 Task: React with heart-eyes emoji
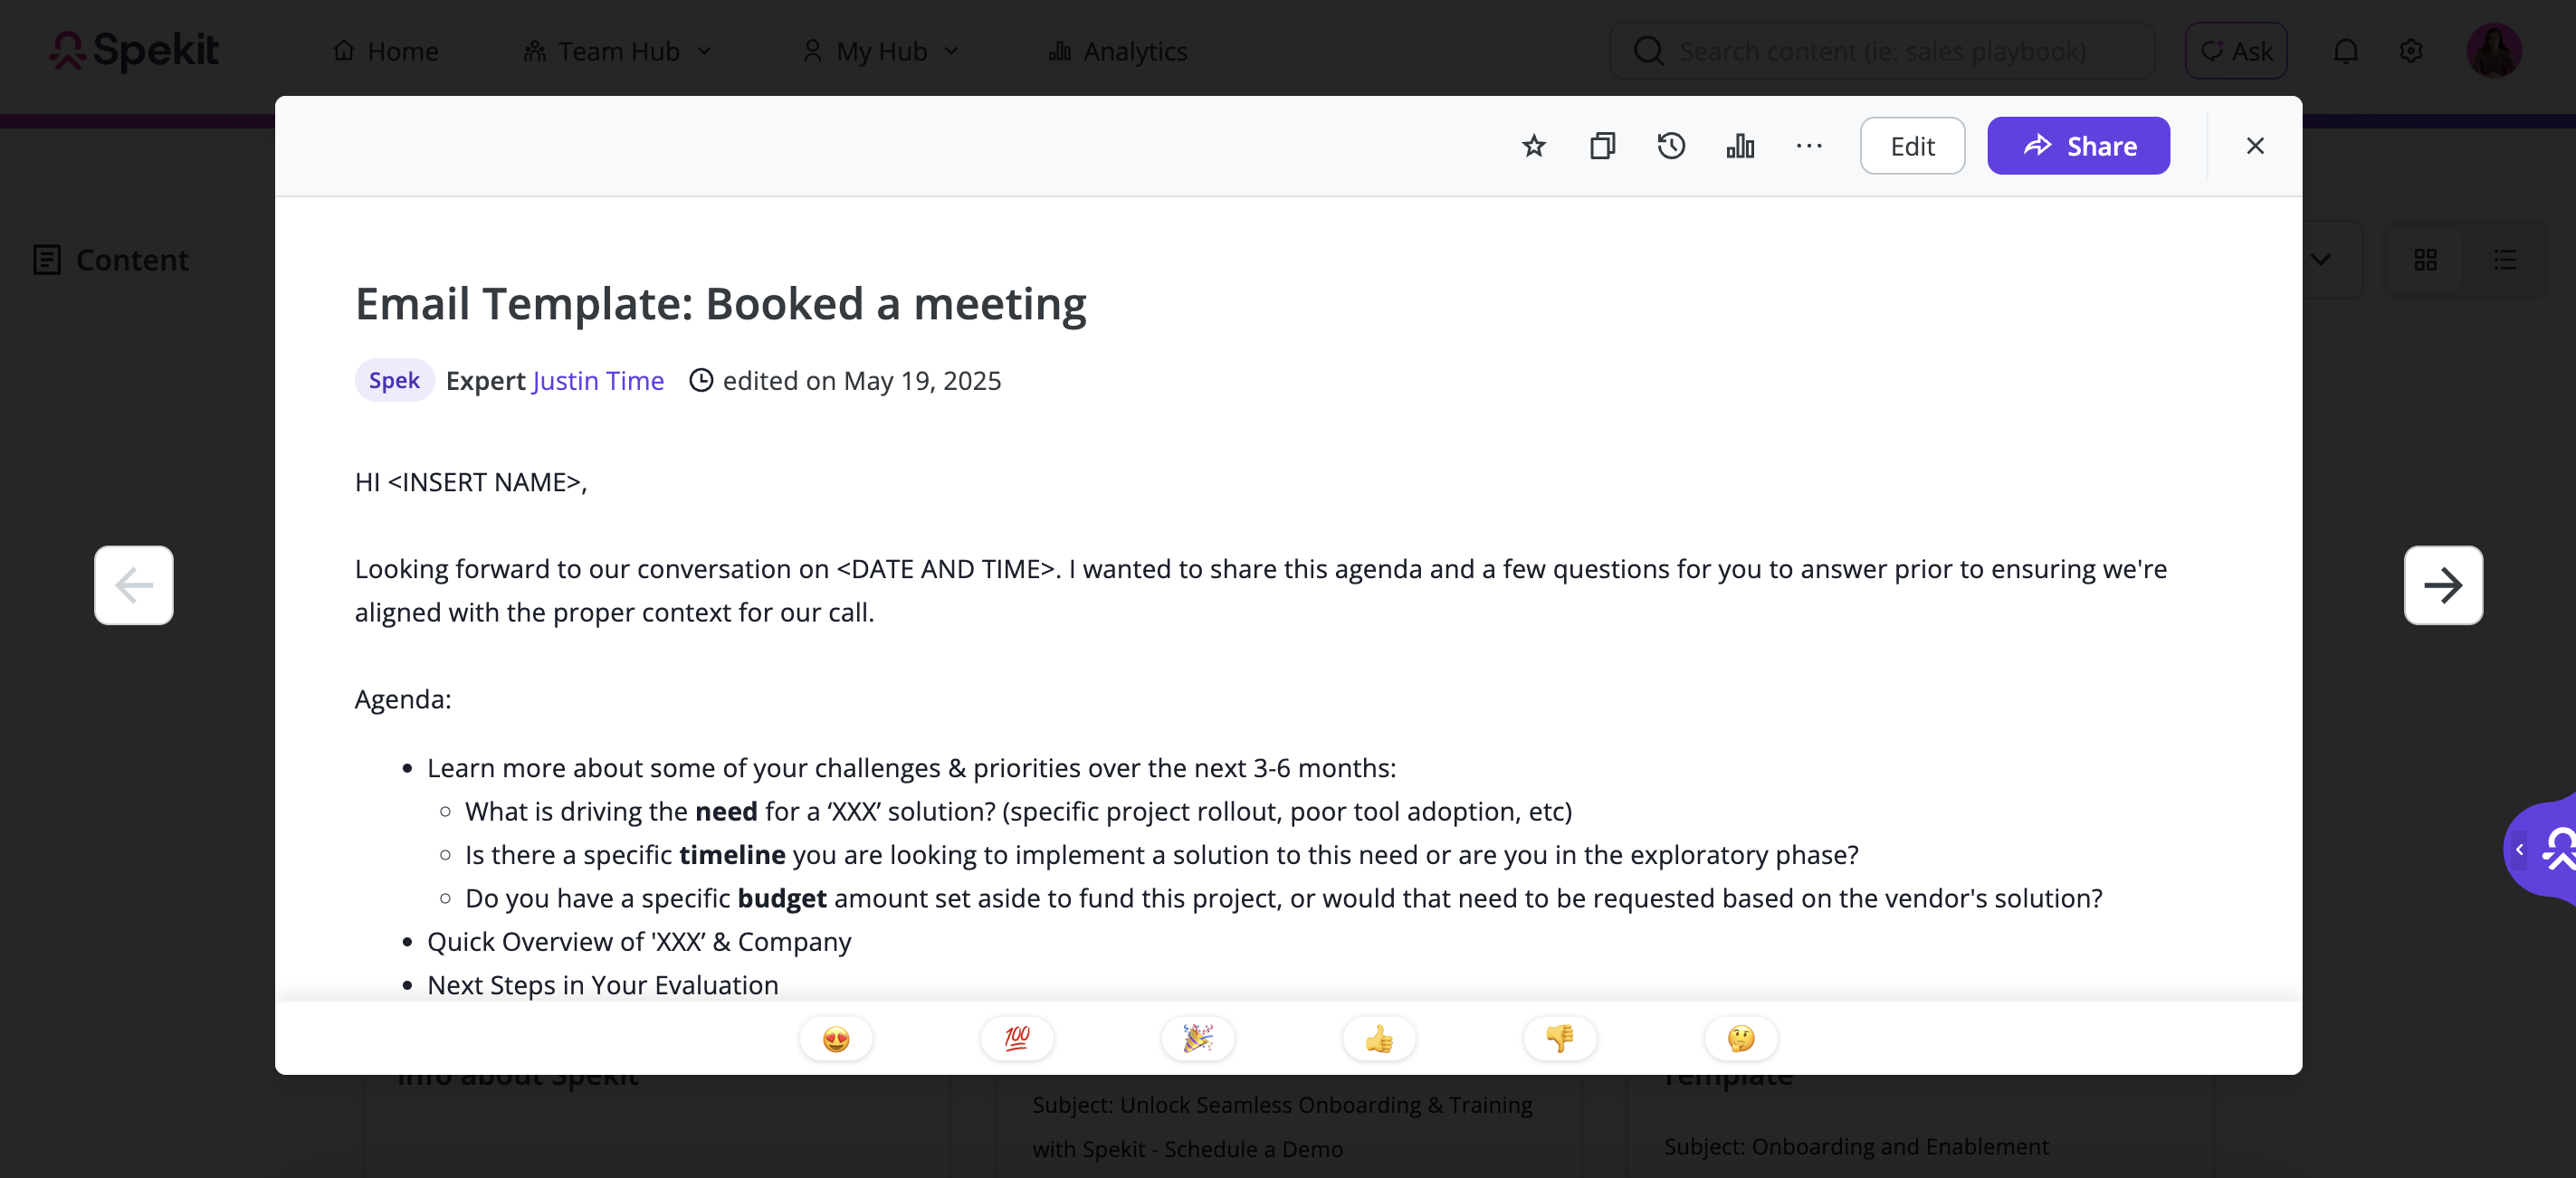pyautogui.click(x=836, y=1039)
